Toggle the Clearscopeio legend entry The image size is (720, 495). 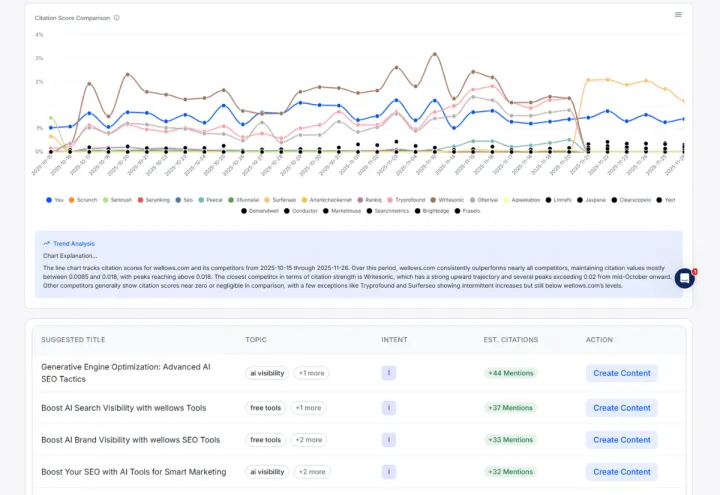tap(631, 200)
